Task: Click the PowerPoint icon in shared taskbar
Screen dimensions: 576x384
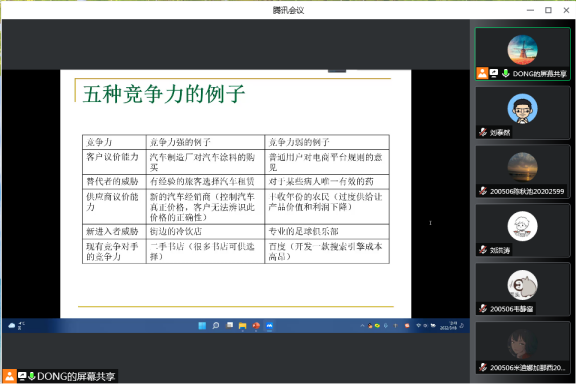Action: pos(256,326)
